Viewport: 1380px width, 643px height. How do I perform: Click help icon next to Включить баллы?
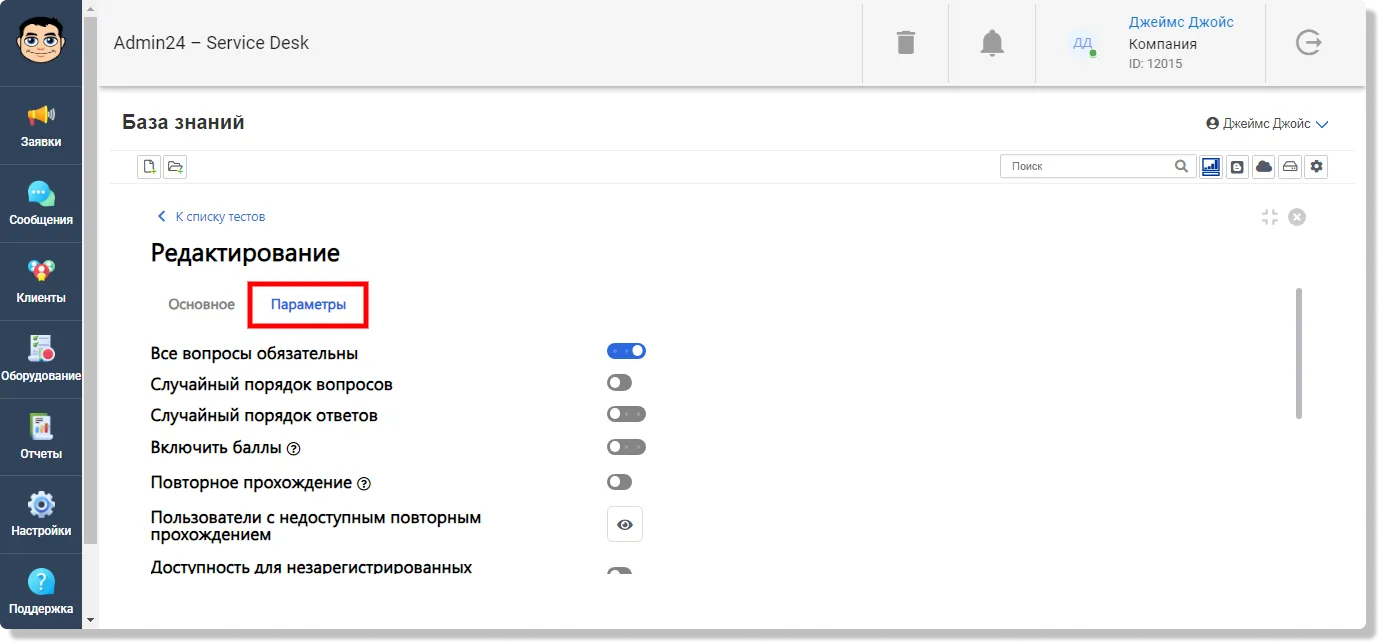[294, 449]
